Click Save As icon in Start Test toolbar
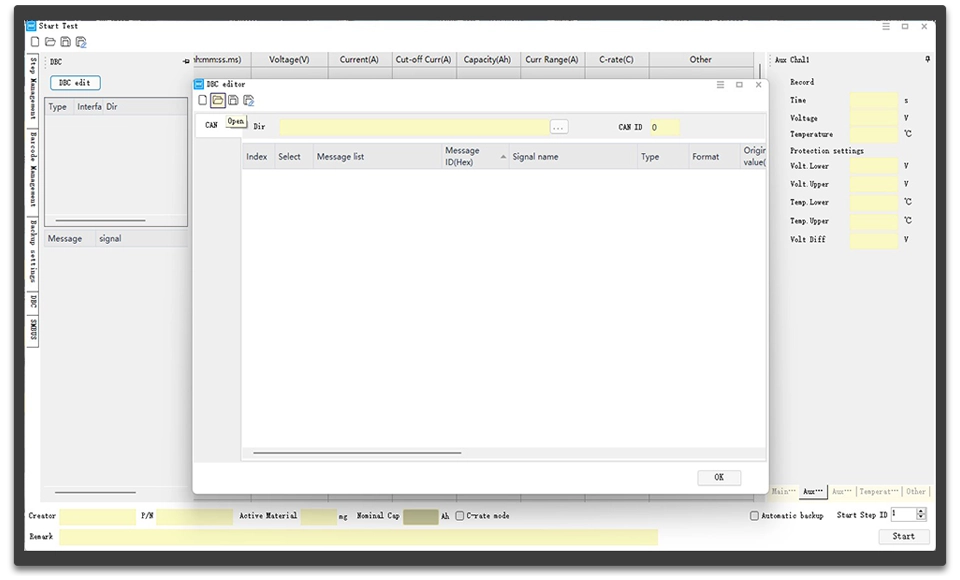 [x=81, y=42]
